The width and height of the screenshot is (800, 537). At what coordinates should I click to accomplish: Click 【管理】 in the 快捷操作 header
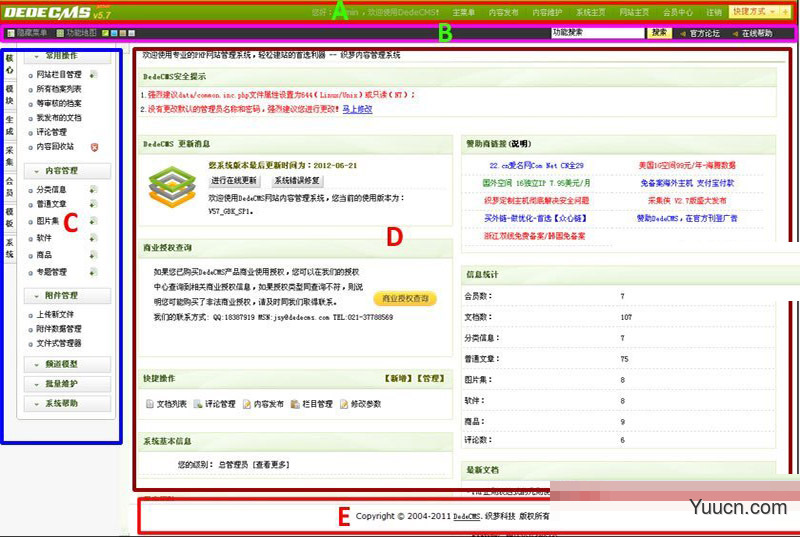(x=431, y=378)
